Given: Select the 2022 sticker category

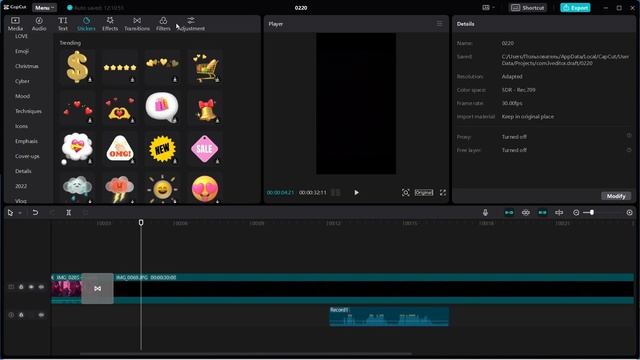Looking at the screenshot, I should (x=21, y=186).
